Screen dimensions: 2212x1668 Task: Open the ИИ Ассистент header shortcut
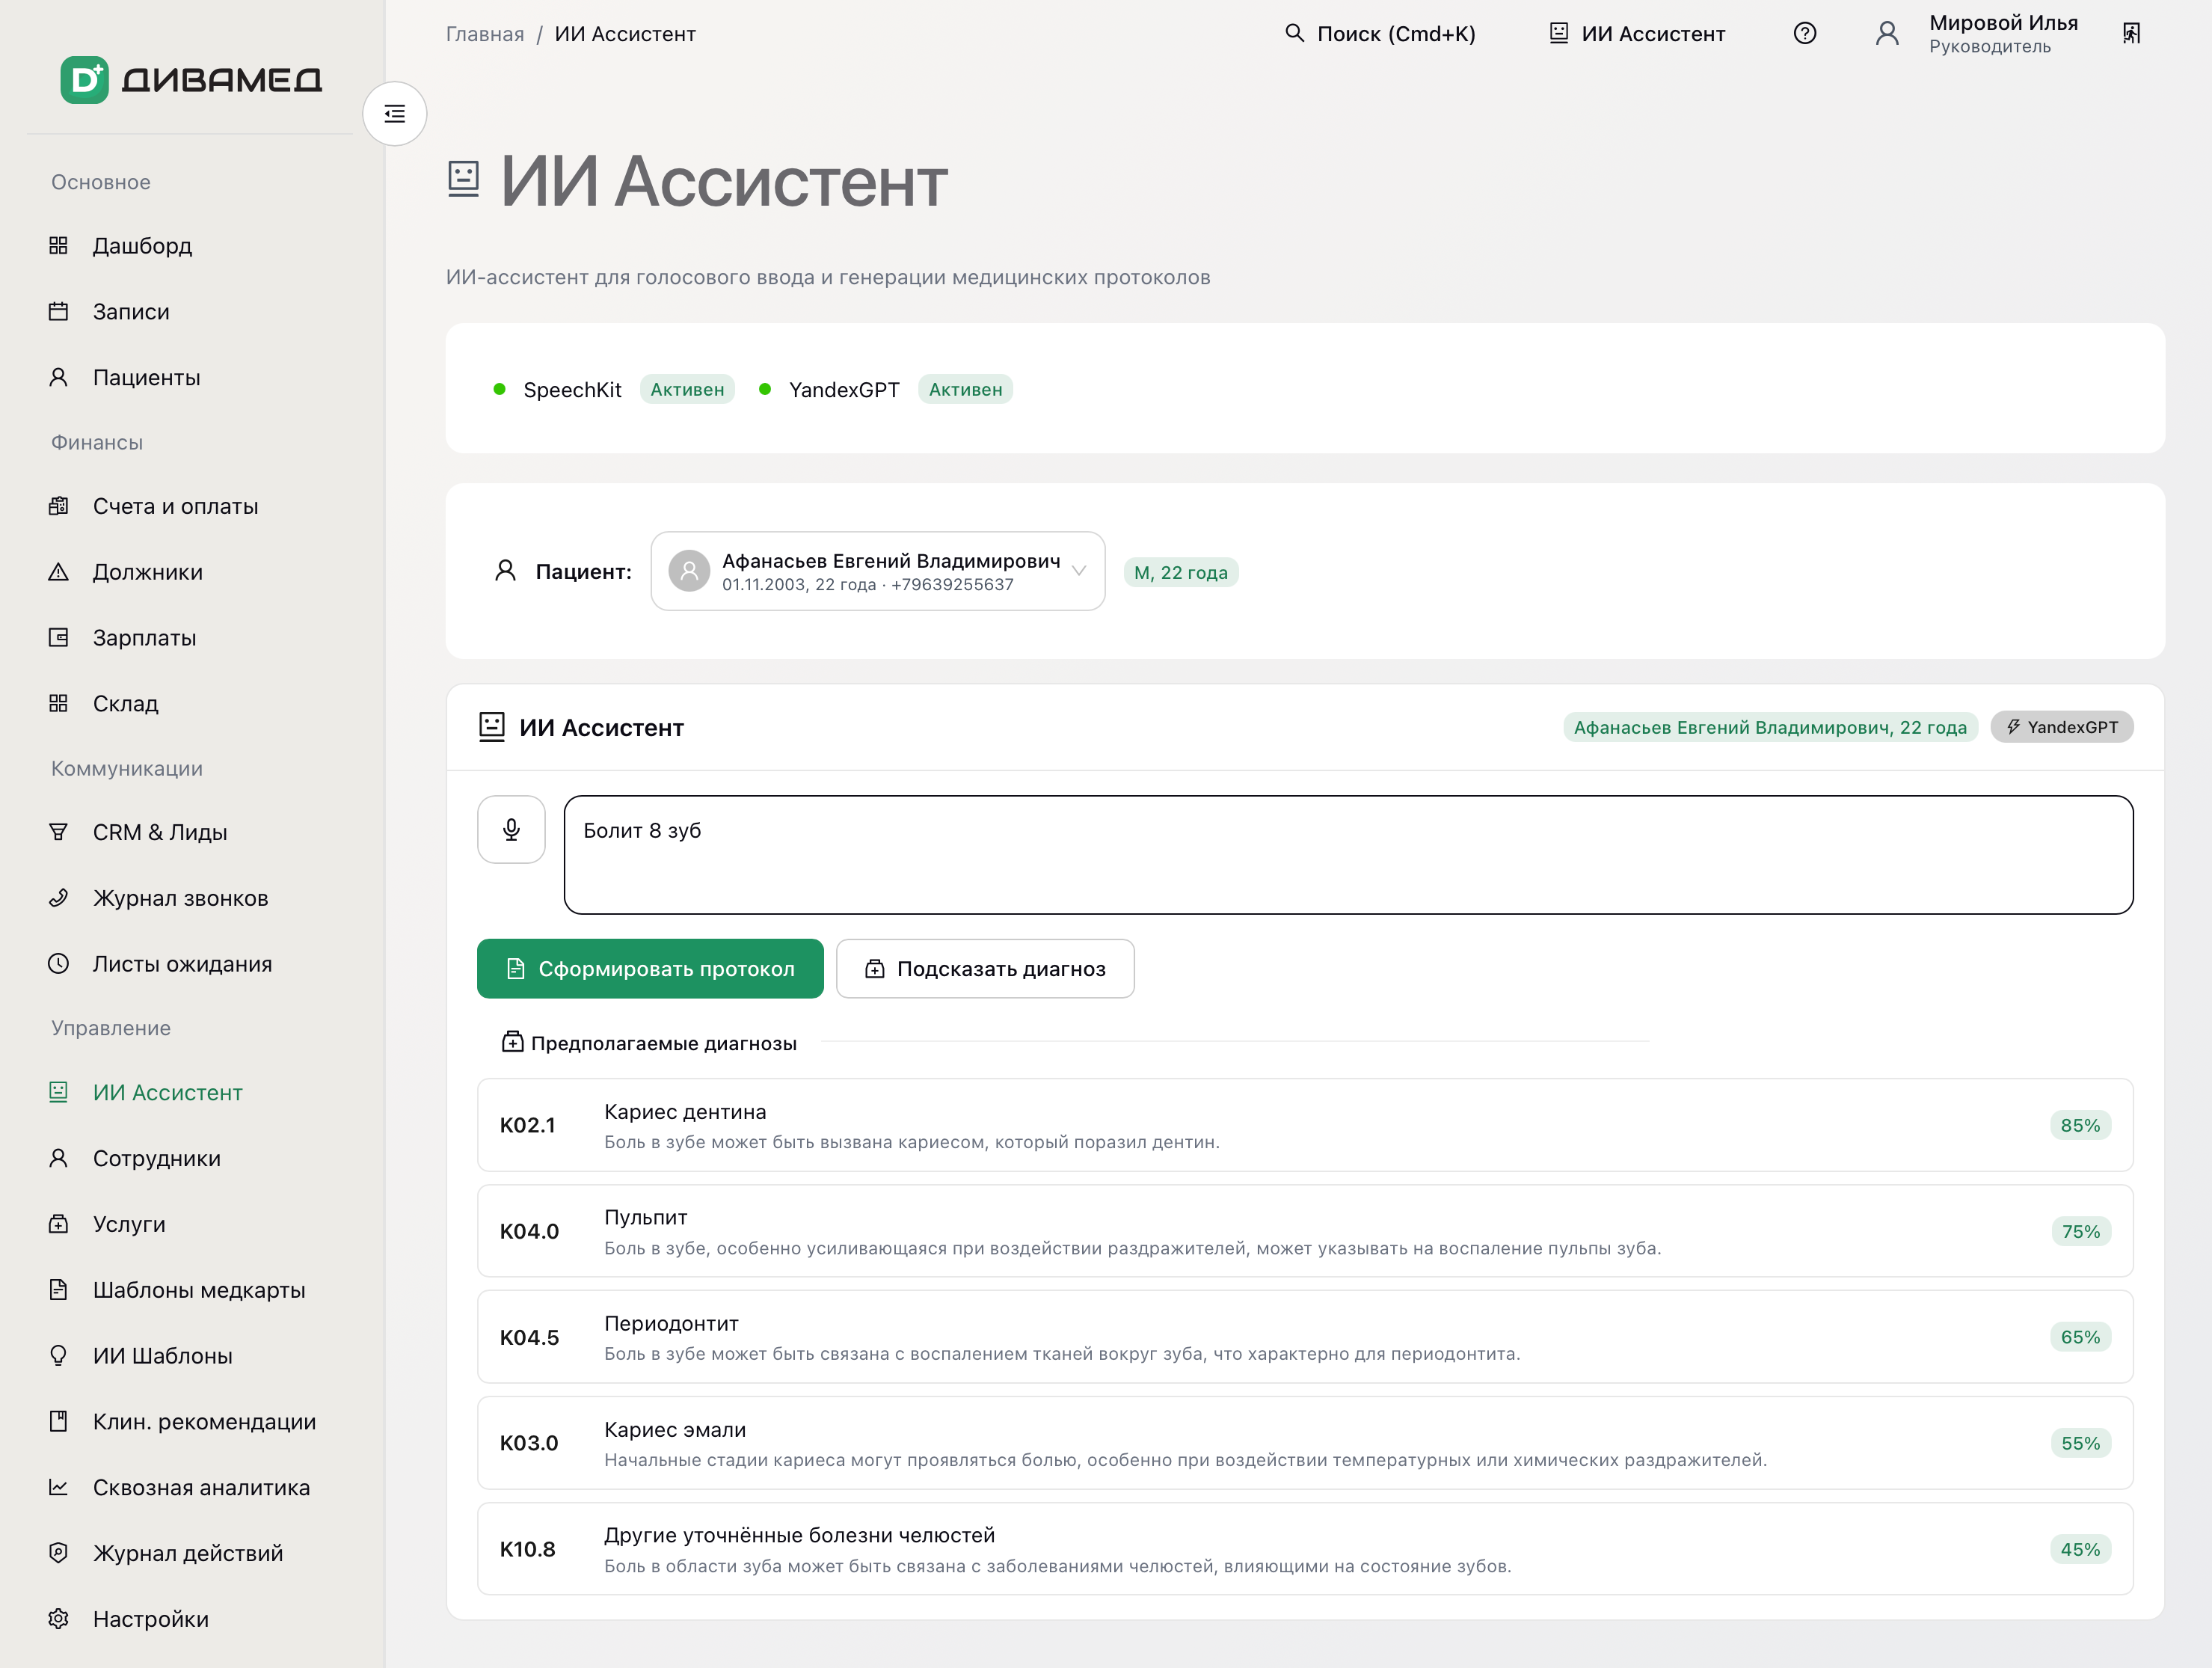tap(1637, 34)
